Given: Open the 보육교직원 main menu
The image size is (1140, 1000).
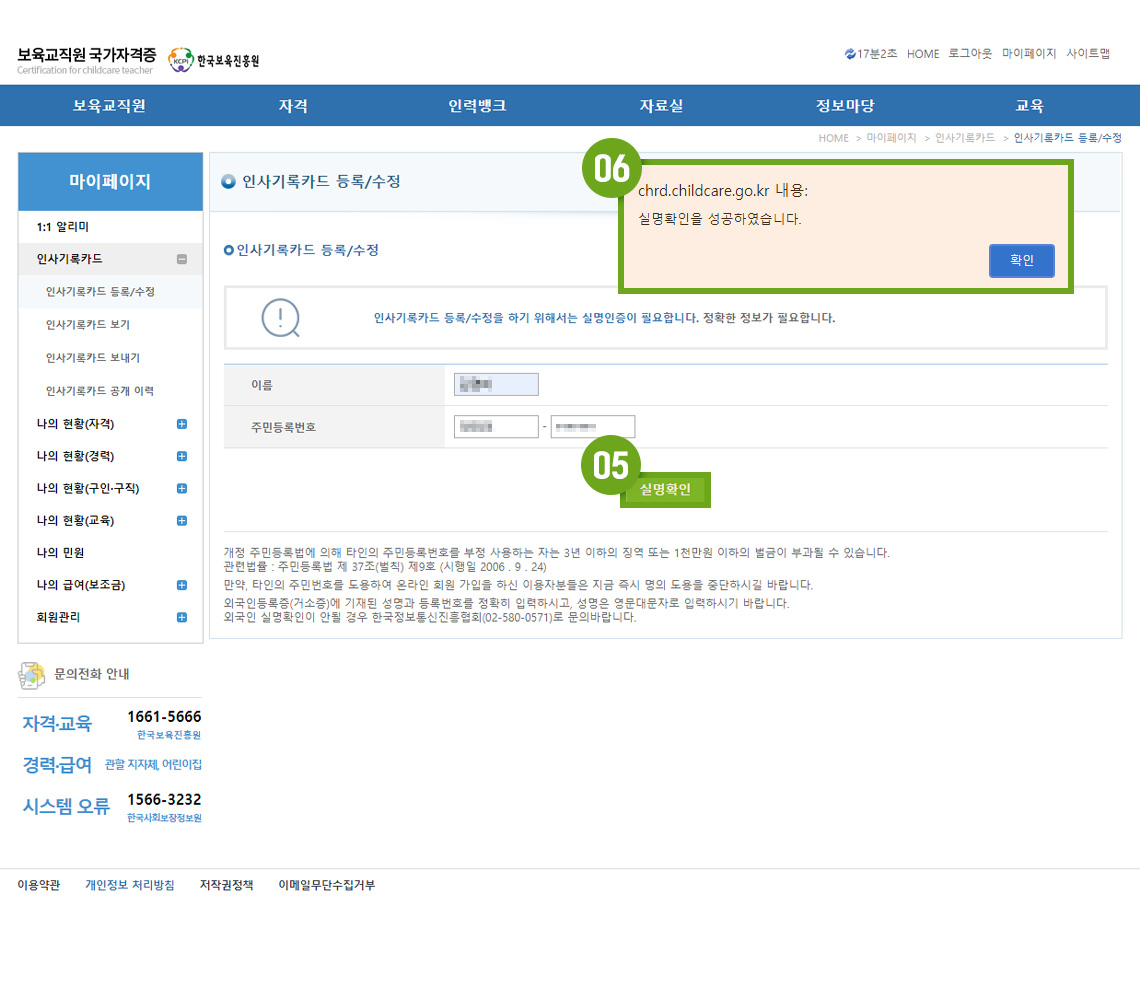Looking at the screenshot, I should pos(109,106).
